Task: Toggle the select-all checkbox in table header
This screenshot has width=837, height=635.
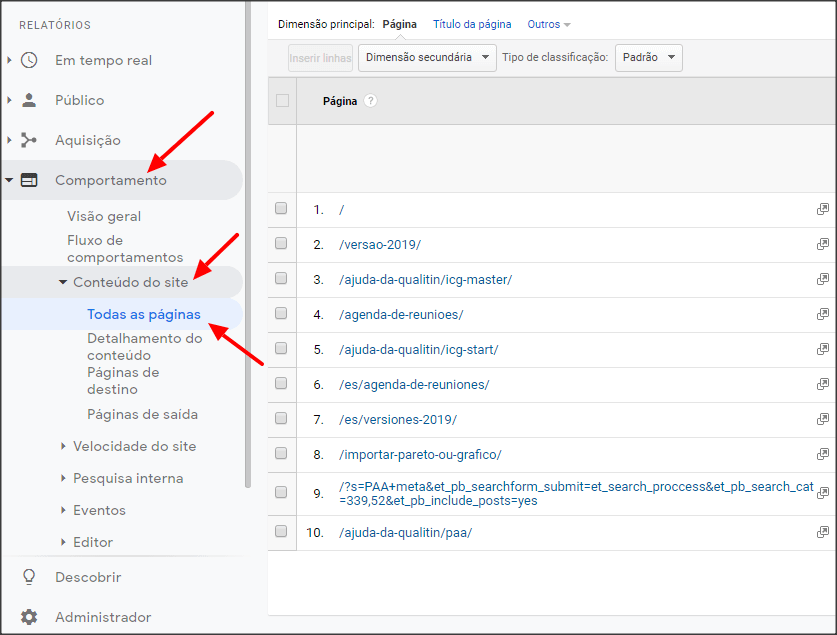Action: click(282, 100)
